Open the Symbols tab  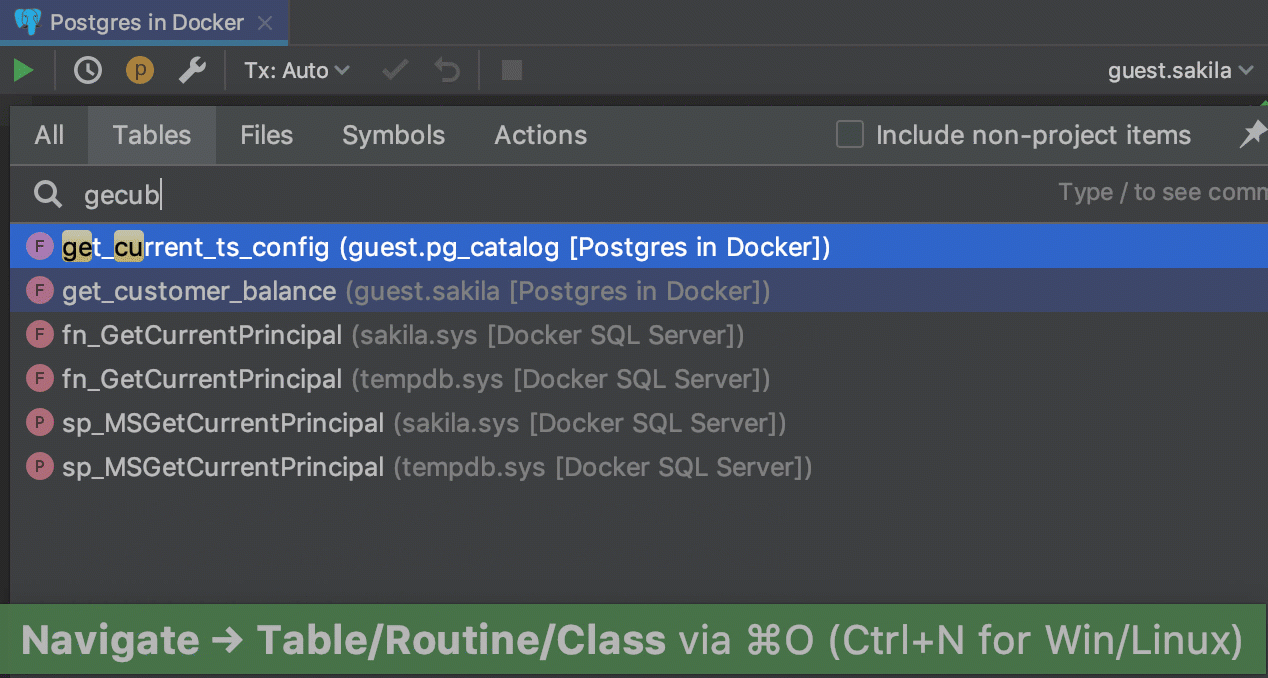tap(393, 135)
